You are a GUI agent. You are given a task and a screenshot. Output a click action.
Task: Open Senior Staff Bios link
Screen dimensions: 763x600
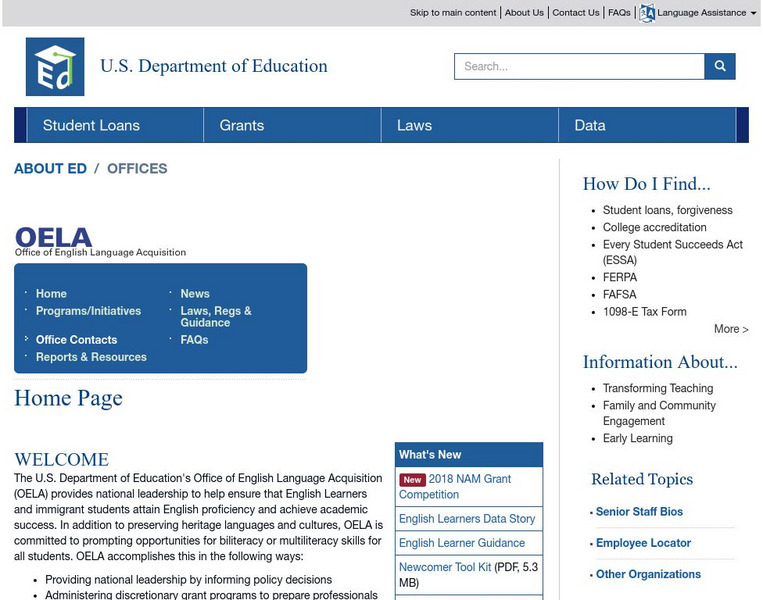(x=639, y=511)
